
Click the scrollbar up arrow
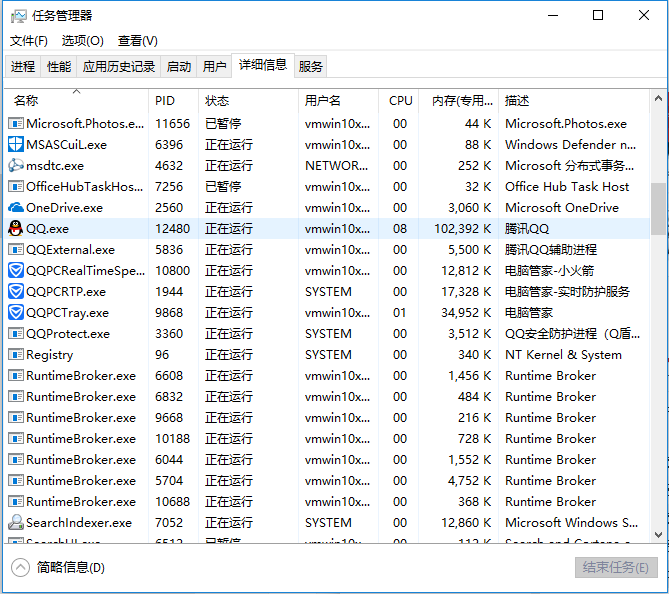[658, 99]
